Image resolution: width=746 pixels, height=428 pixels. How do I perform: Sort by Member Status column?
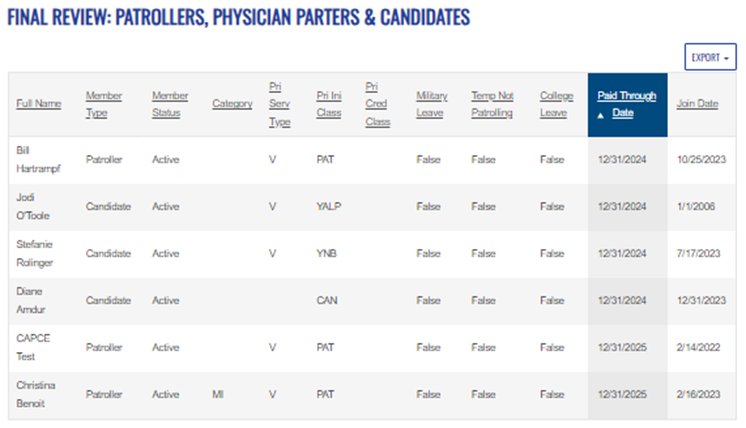170,103
